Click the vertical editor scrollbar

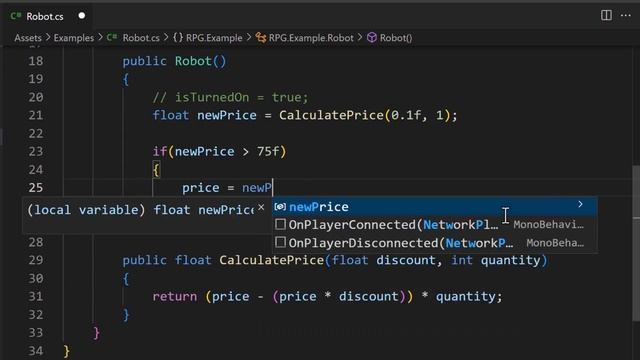coord(636,243)
